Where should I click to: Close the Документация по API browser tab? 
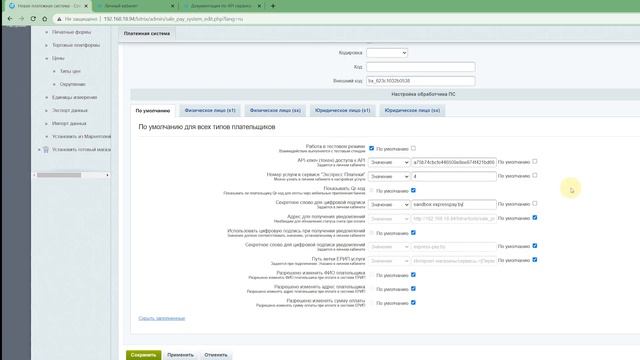[259, 6]
